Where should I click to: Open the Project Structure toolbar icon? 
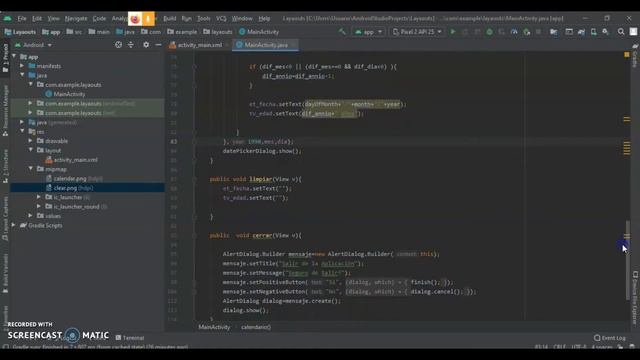(x=553, y=31)
